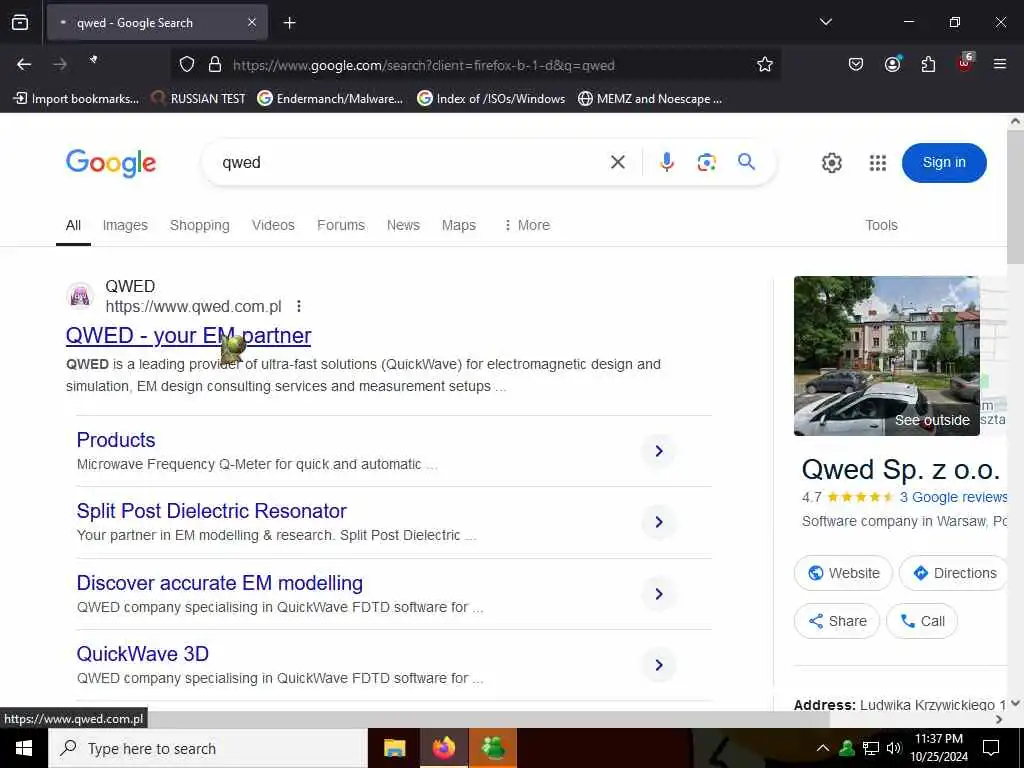This screenshot has width=1024, height=768.
Task: Click the Call button
Action: click(921, 621)
